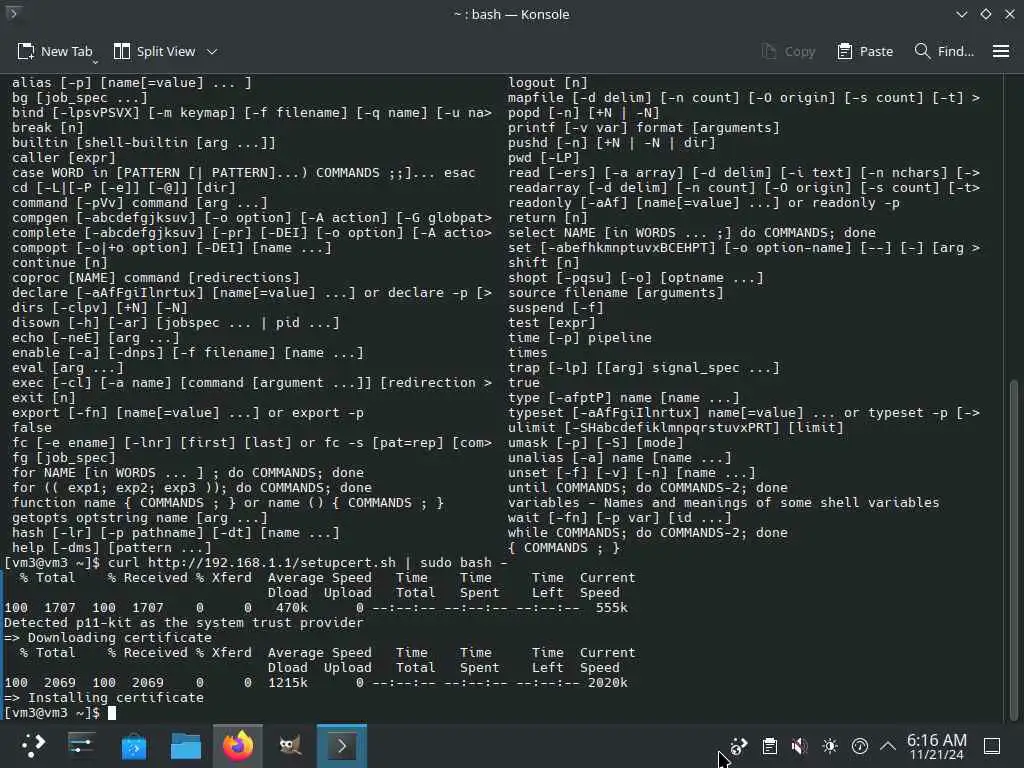Click the 'variables - Names and meanings' line
1024x768 pixels.
pyautogui.click(x=724, y=502)
